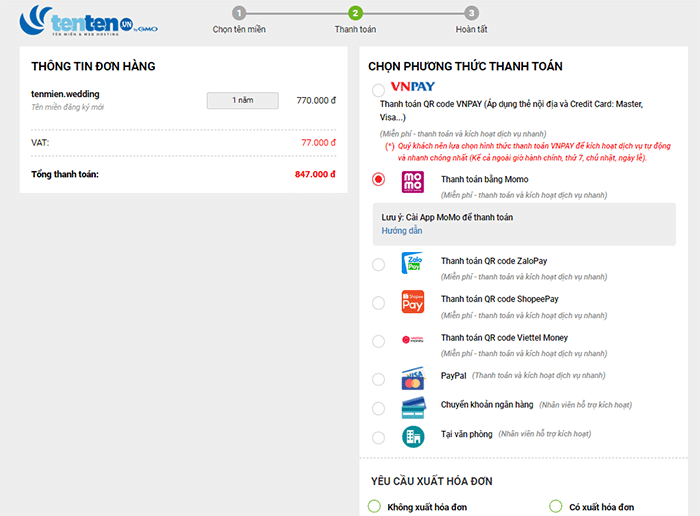Select the ZaloPay QR code radio option
This screenshot has width=700, height=516.
378,265
